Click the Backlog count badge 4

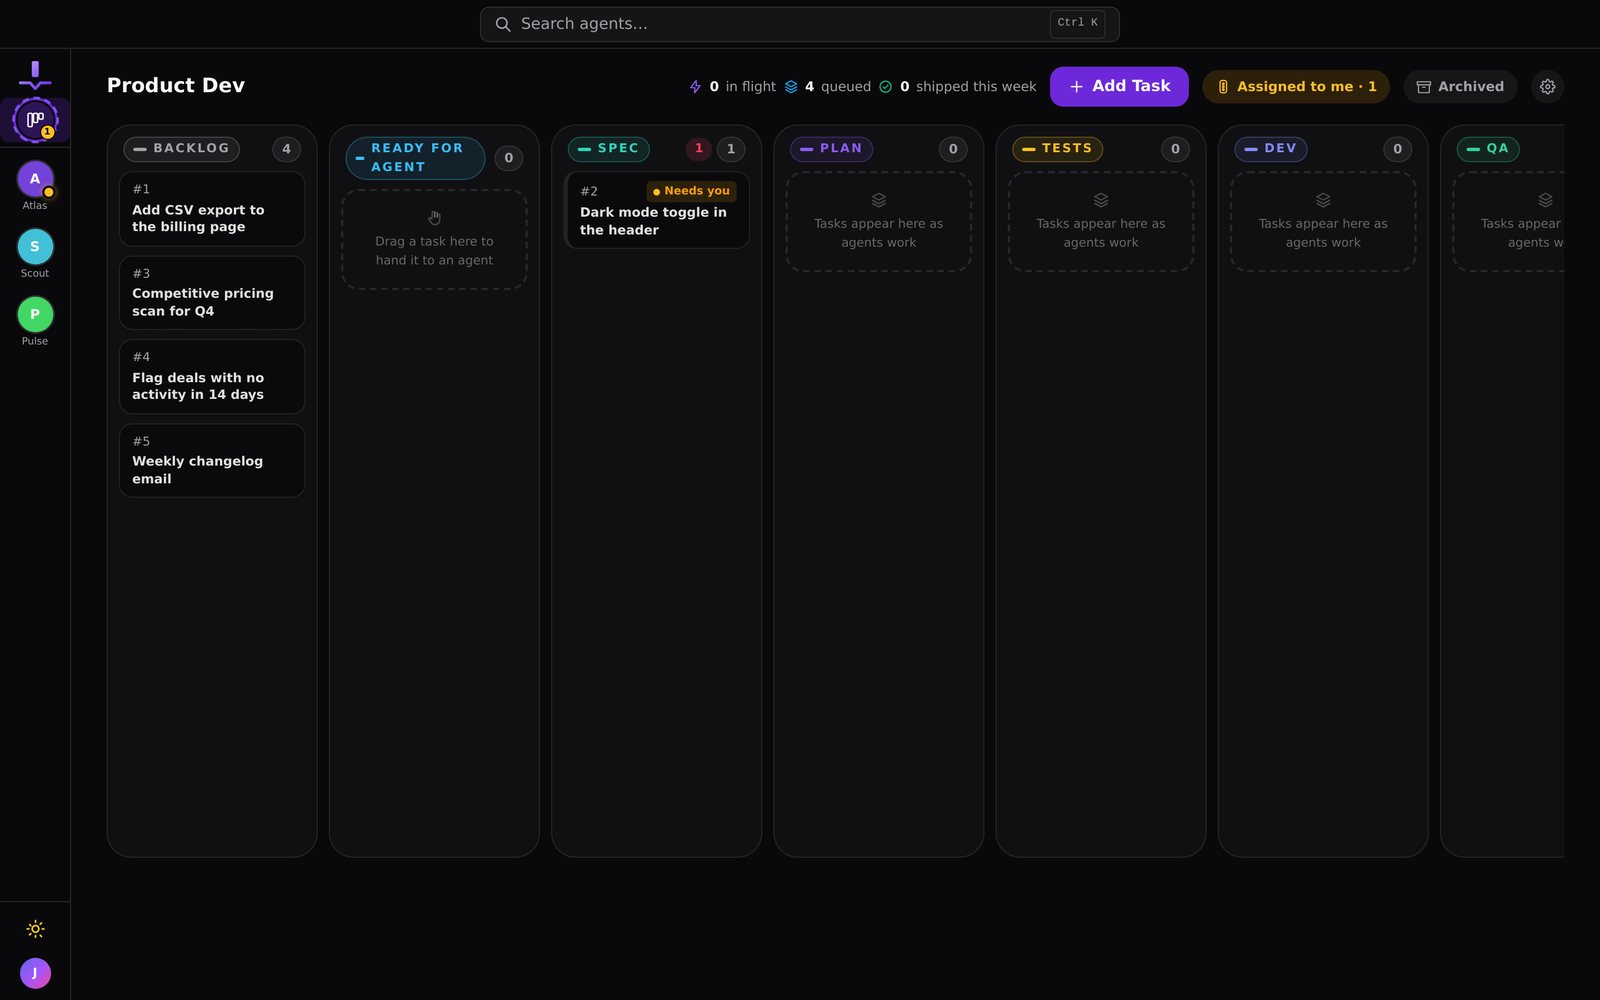pyautogui.click(x=286, y=149)
